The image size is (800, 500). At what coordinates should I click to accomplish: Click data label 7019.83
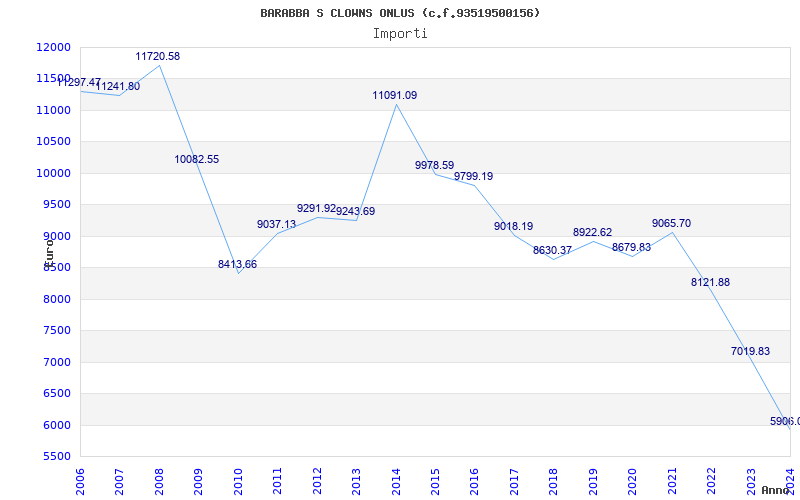(750, 351)
